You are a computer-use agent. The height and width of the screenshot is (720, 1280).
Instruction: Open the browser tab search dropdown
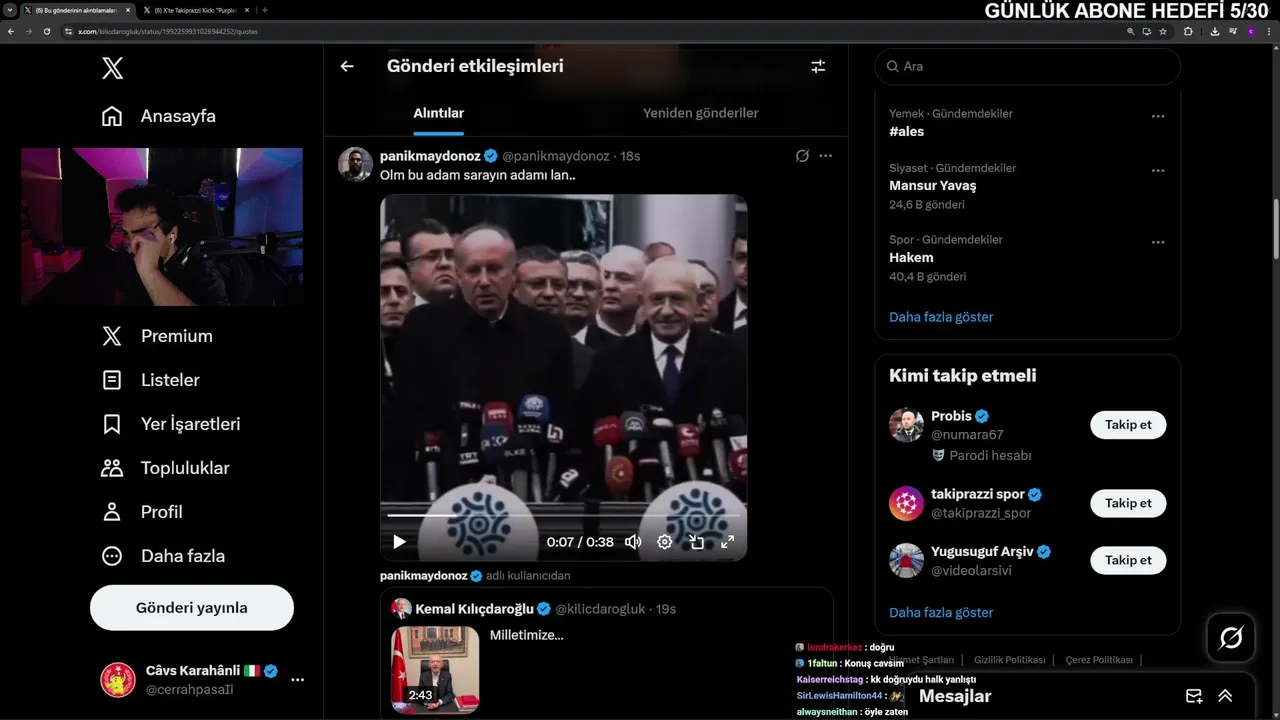coord(9,10)
